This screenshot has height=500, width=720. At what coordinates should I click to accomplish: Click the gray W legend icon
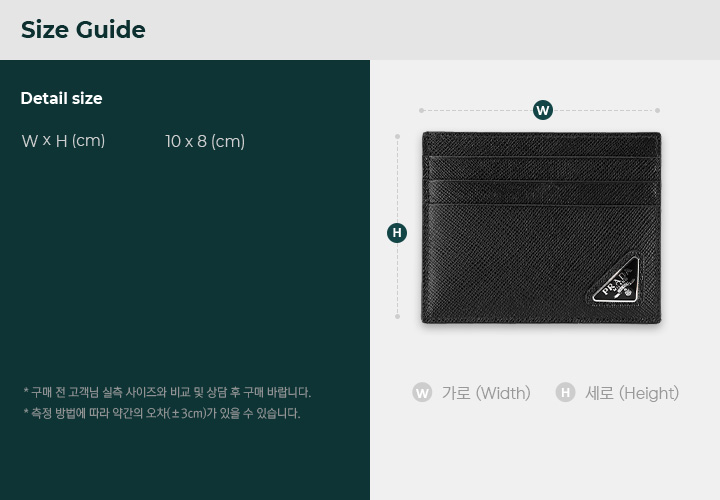422,393
